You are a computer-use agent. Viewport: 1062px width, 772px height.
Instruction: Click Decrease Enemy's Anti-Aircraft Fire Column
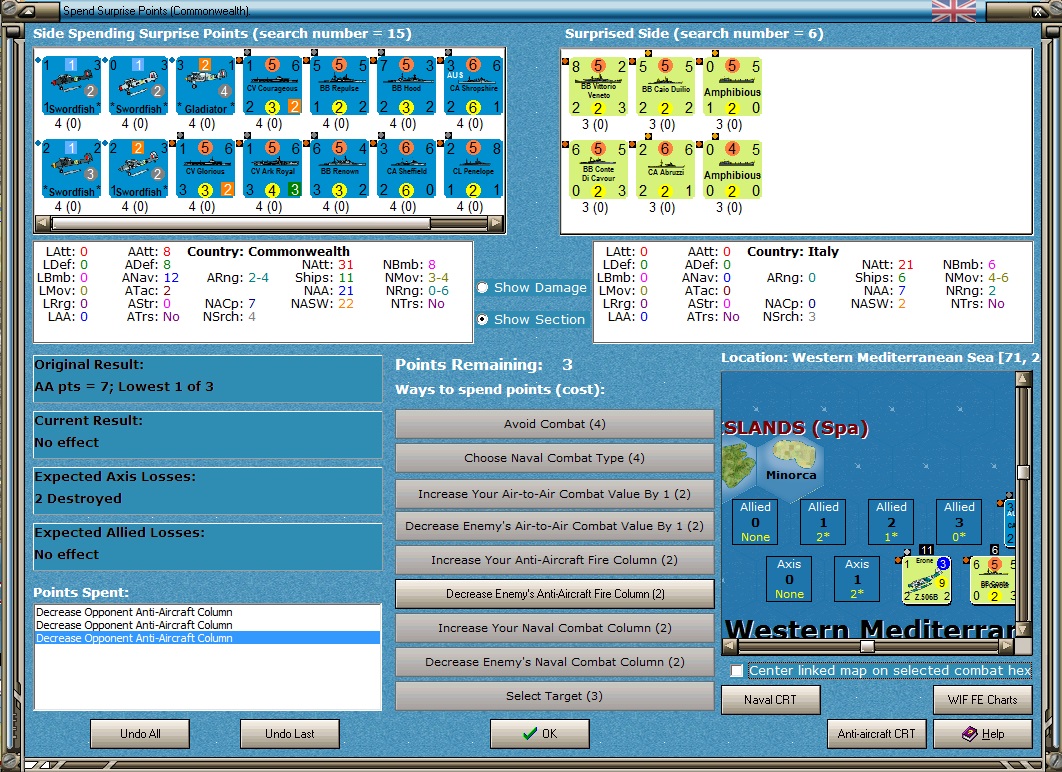[x=555, y=594]
